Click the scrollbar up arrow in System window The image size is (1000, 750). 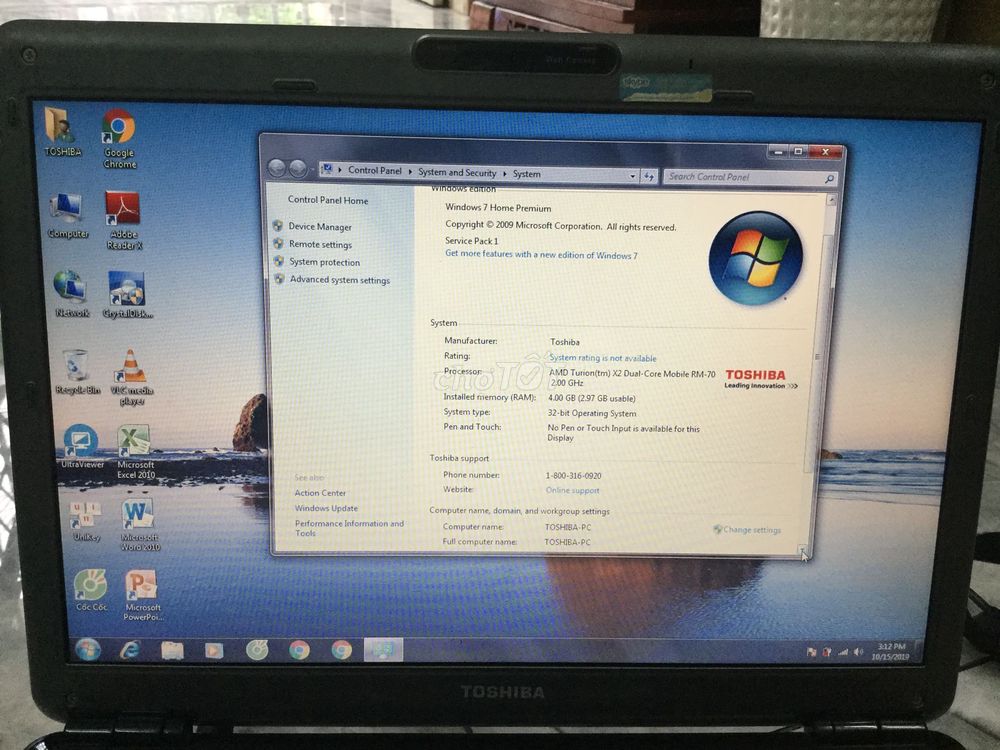coord(831,200)
